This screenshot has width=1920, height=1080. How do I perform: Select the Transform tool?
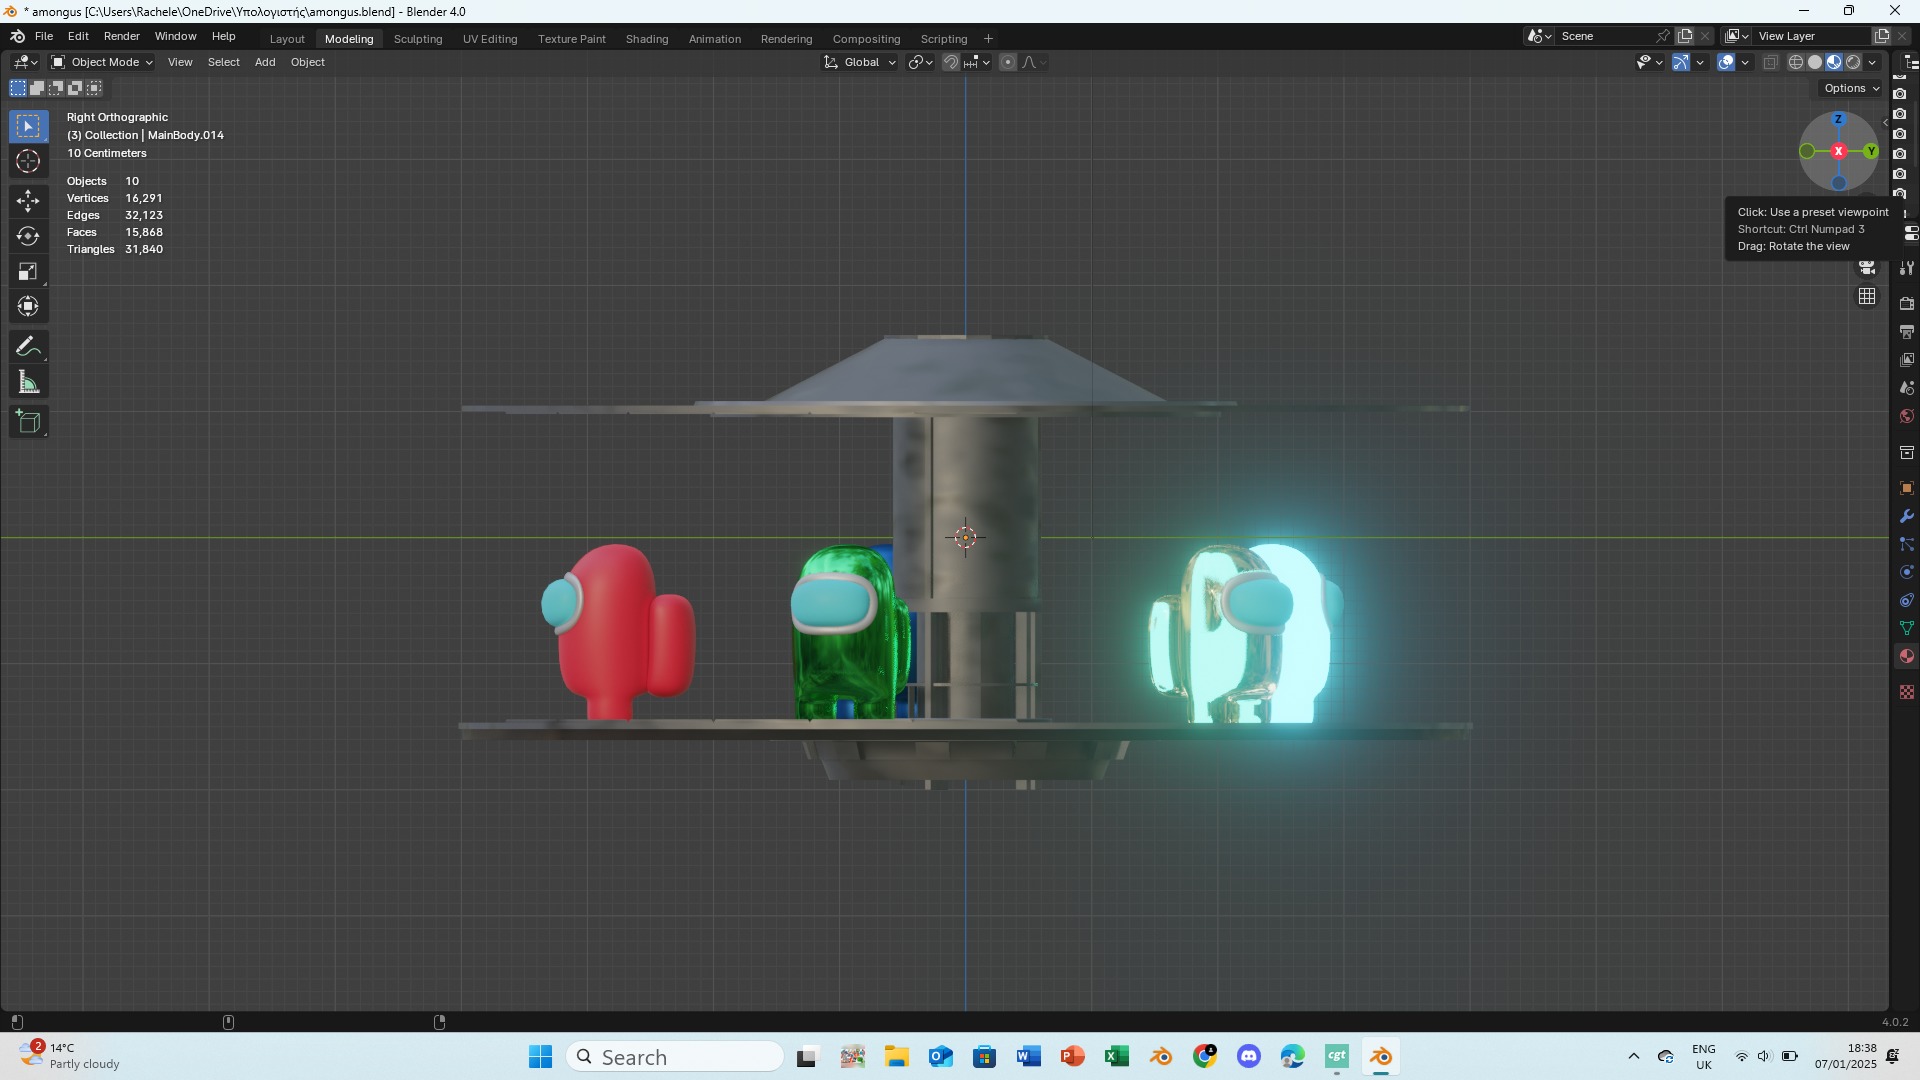pyautogui.click(x=28, y=307)
